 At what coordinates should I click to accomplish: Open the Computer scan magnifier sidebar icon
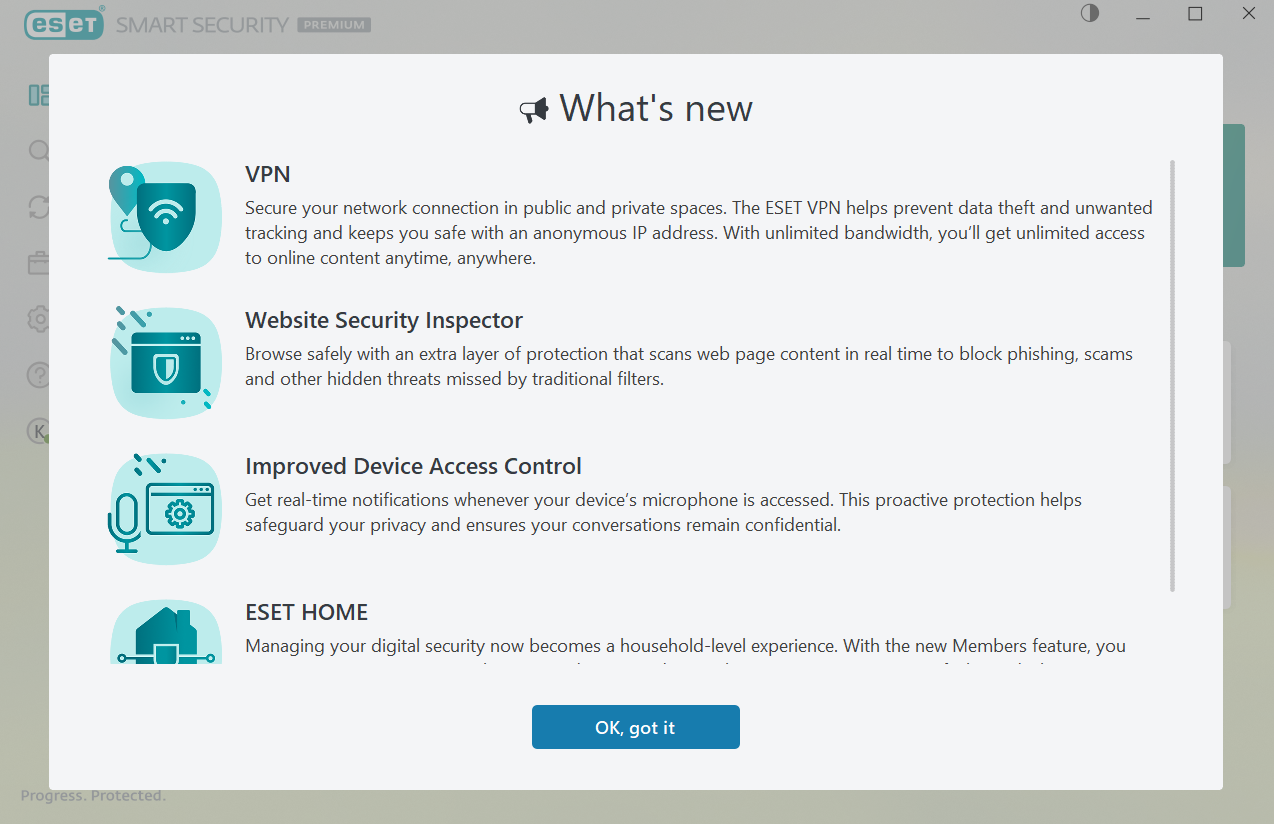point(39,151)
